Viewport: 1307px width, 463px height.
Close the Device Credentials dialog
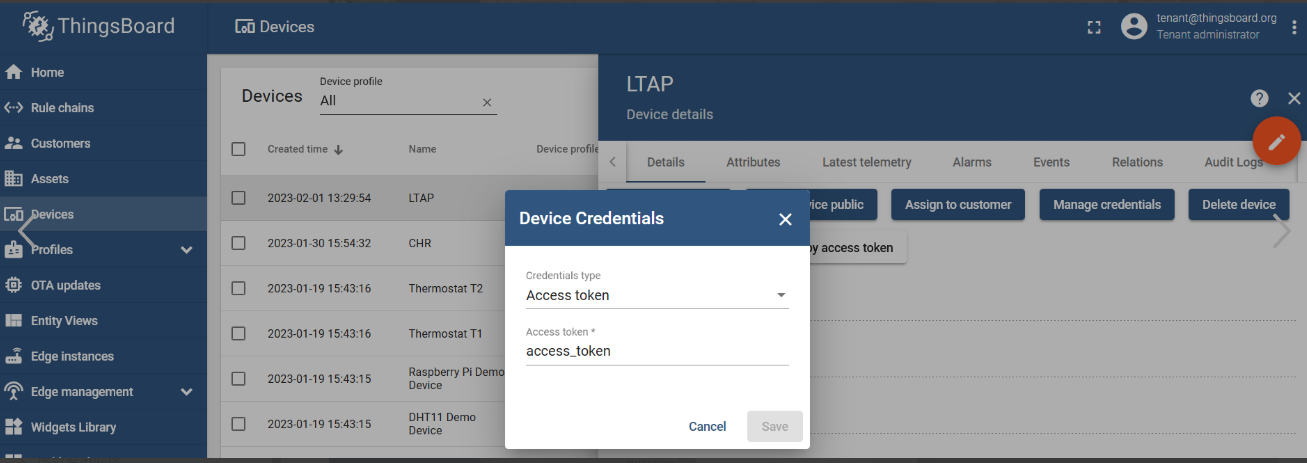785,219
